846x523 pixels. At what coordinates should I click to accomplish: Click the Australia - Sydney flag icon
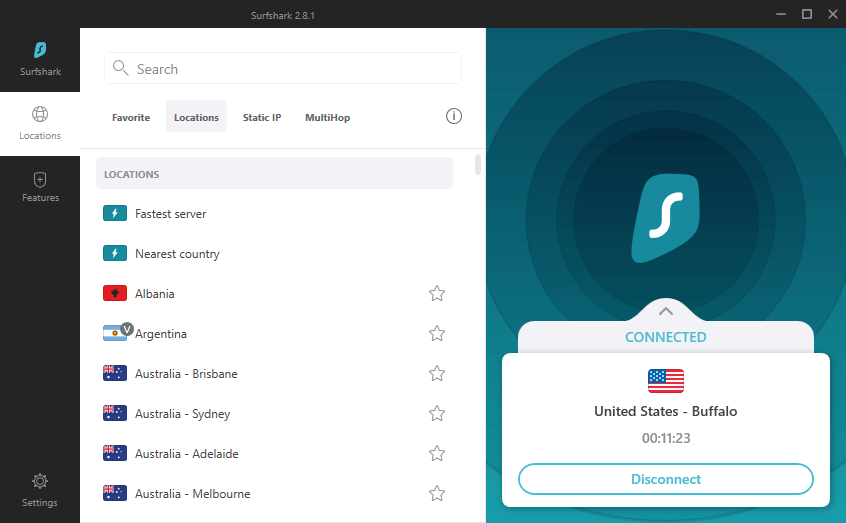[115, 413]
